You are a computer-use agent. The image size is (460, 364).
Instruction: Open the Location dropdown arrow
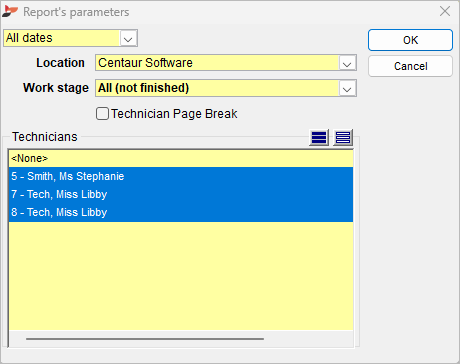click(347, 63)
